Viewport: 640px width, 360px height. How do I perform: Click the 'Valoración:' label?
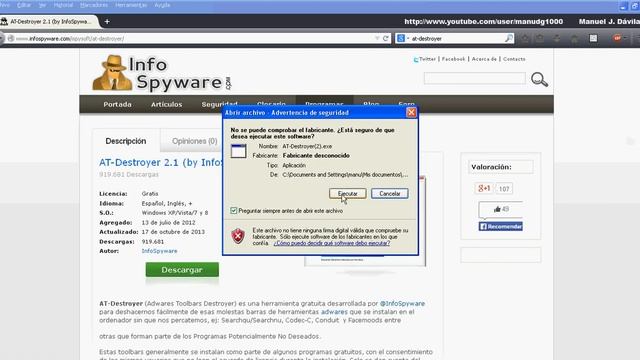pyautogui.click(x=491, y=167)
